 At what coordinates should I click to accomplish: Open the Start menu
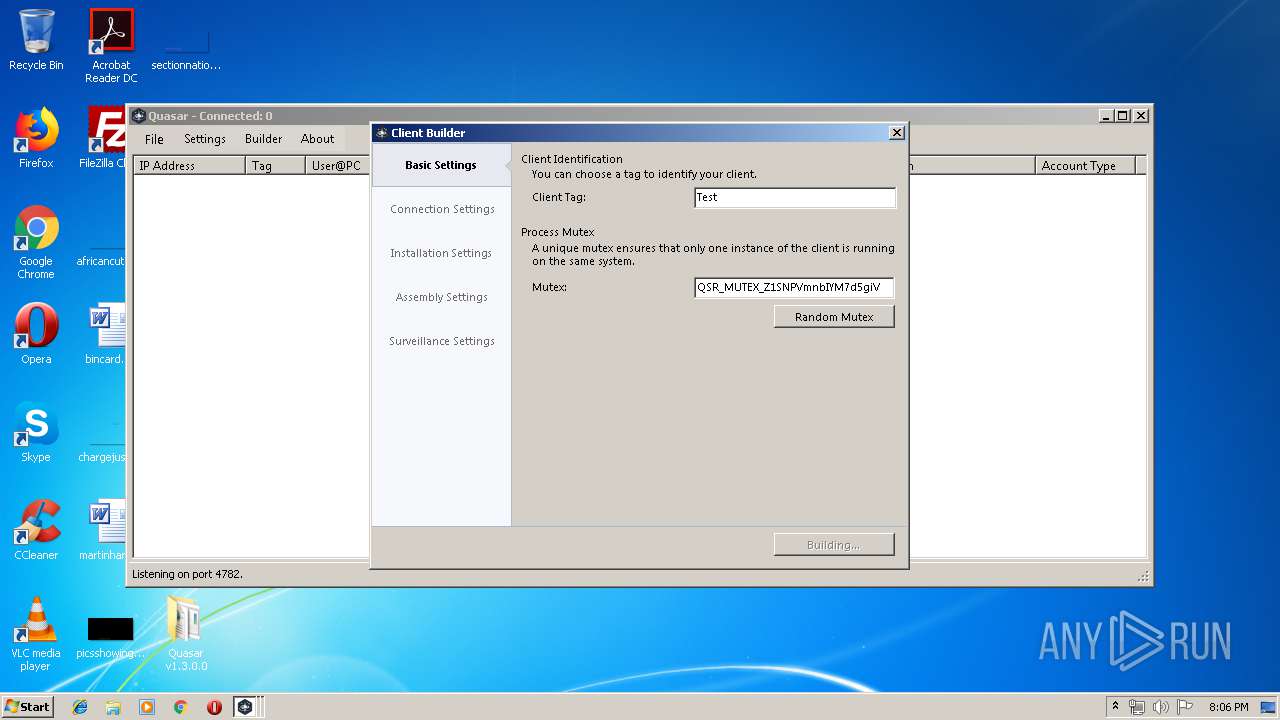click(27, 707)
